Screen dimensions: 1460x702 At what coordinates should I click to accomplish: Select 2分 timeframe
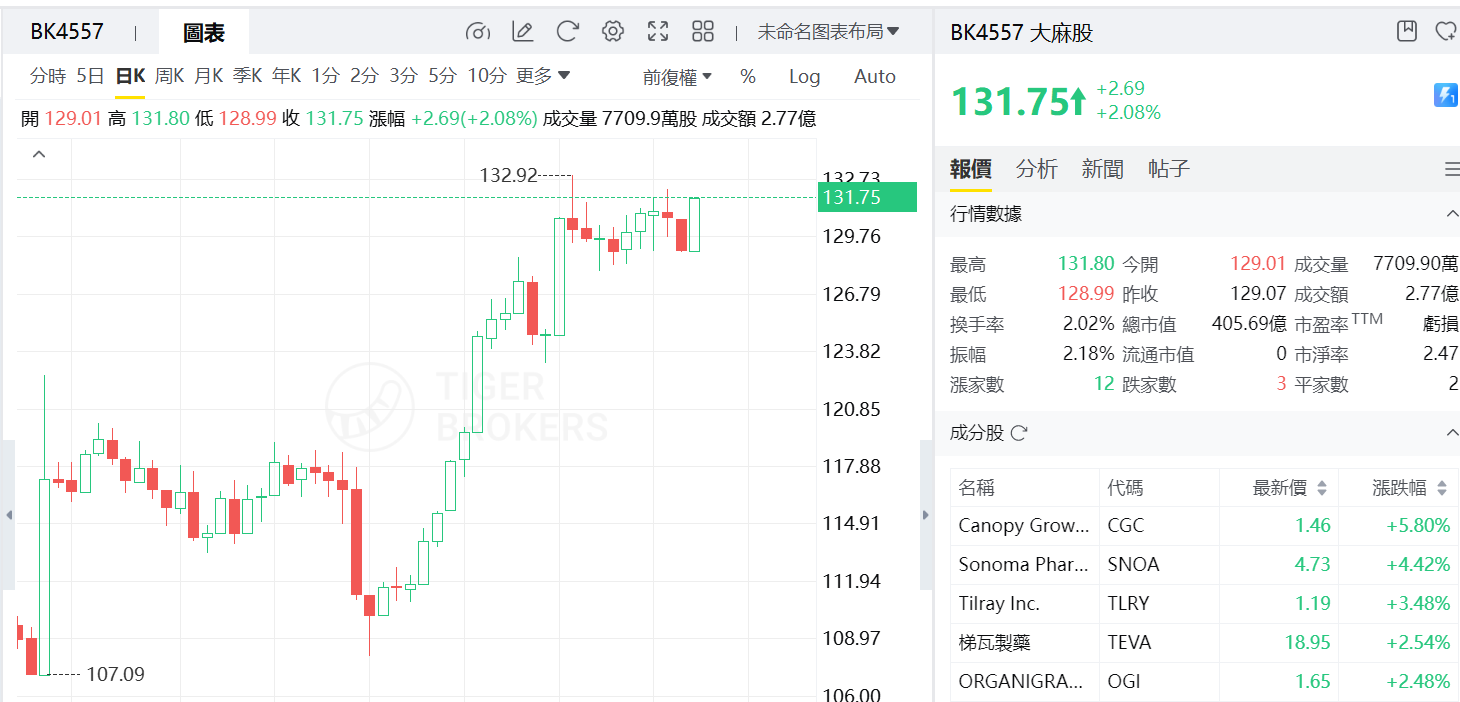365,76
